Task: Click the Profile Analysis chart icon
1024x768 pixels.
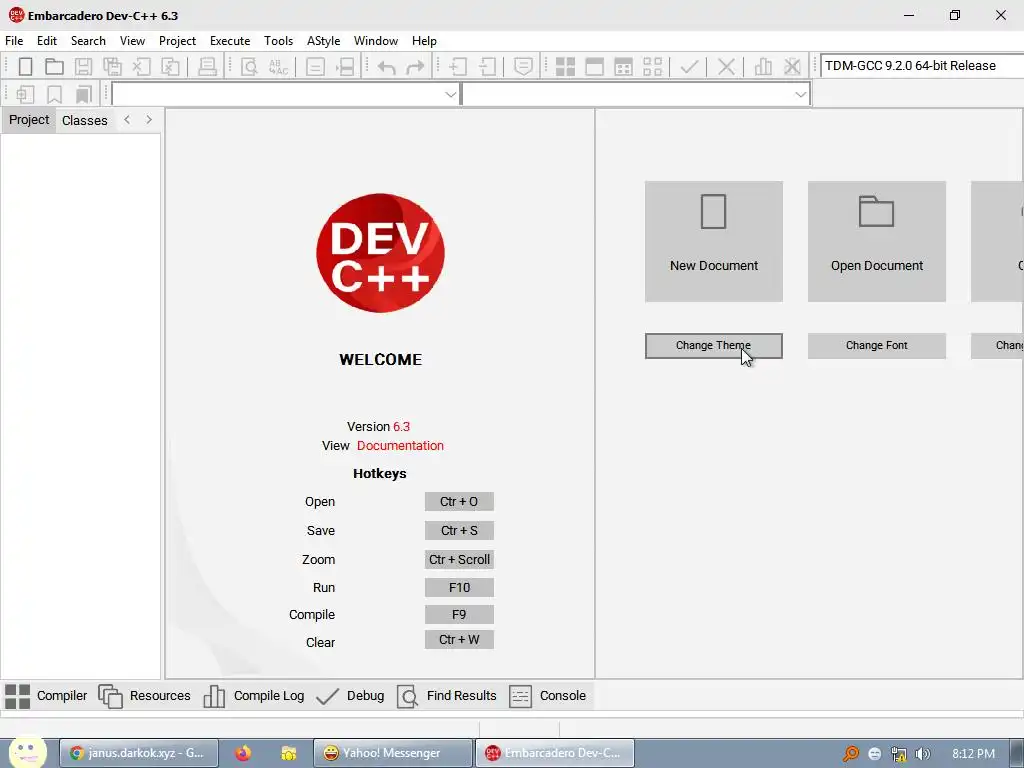Action: [763, 67]
